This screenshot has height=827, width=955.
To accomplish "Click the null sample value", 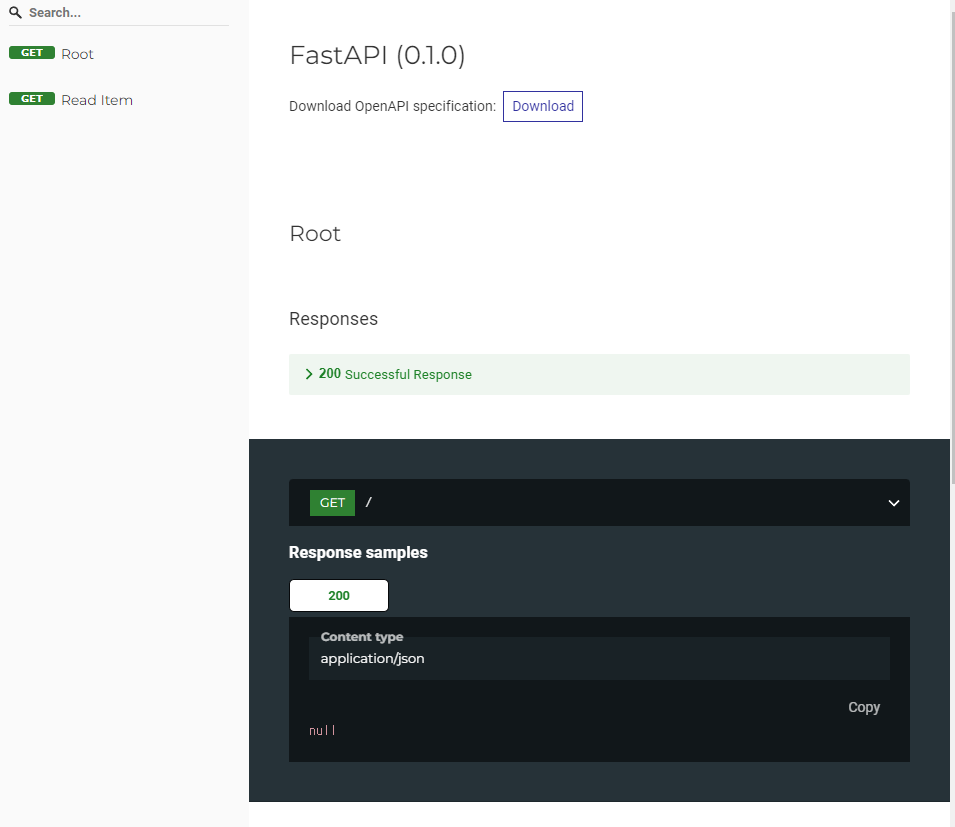I will tap(322, 730).
